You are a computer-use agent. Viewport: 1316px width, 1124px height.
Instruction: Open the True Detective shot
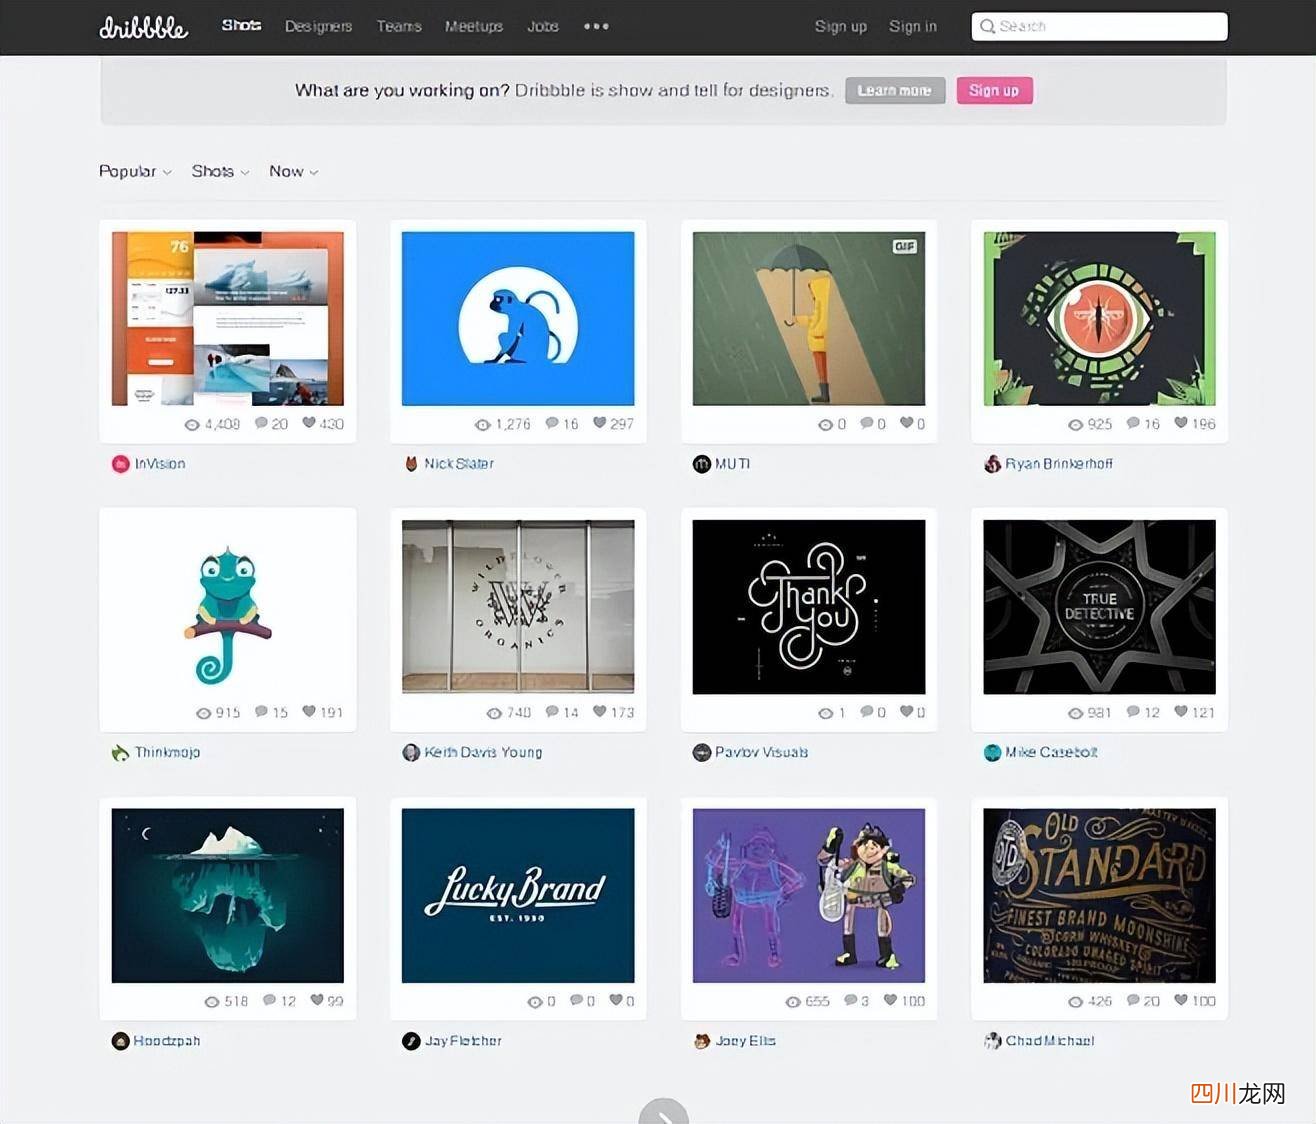tap(1100, 607)
